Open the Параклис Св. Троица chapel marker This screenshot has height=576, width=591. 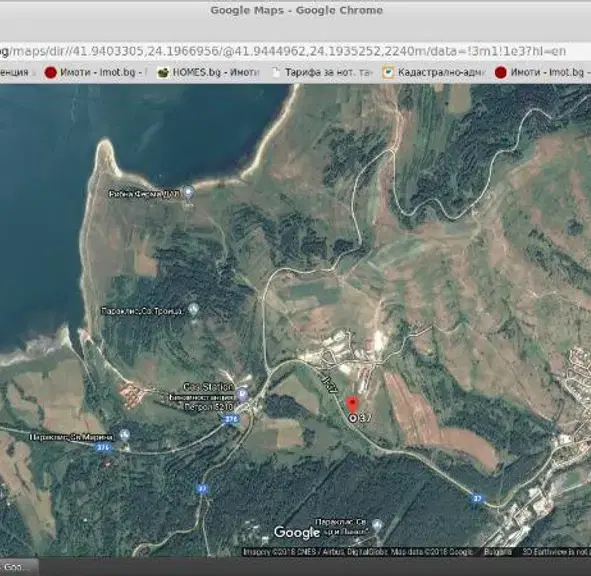[x=193, y=310]
